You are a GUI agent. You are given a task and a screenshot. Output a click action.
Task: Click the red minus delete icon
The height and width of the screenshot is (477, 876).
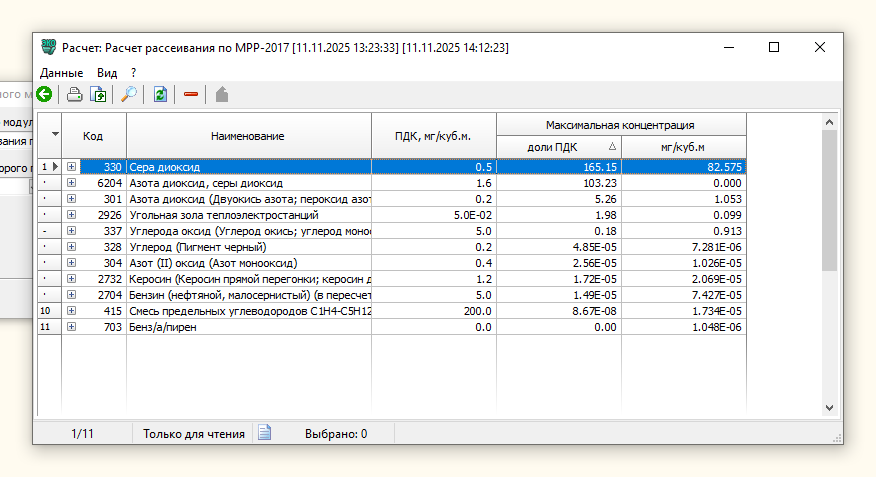191,95
